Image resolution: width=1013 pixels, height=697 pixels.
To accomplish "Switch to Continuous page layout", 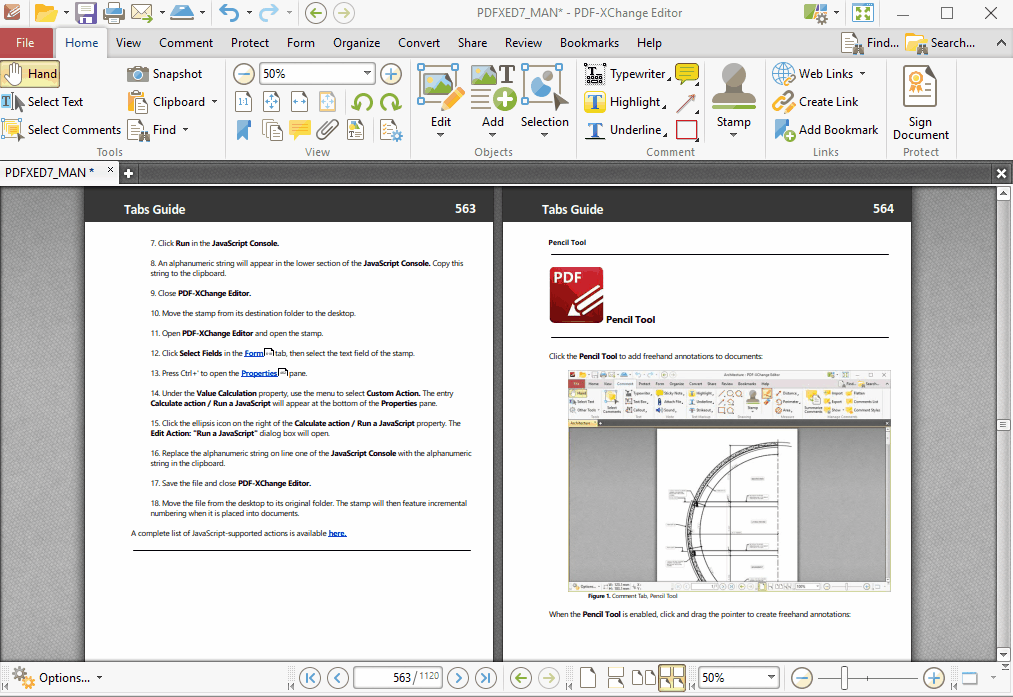I will pyautogui.click(x=616, y=678).
